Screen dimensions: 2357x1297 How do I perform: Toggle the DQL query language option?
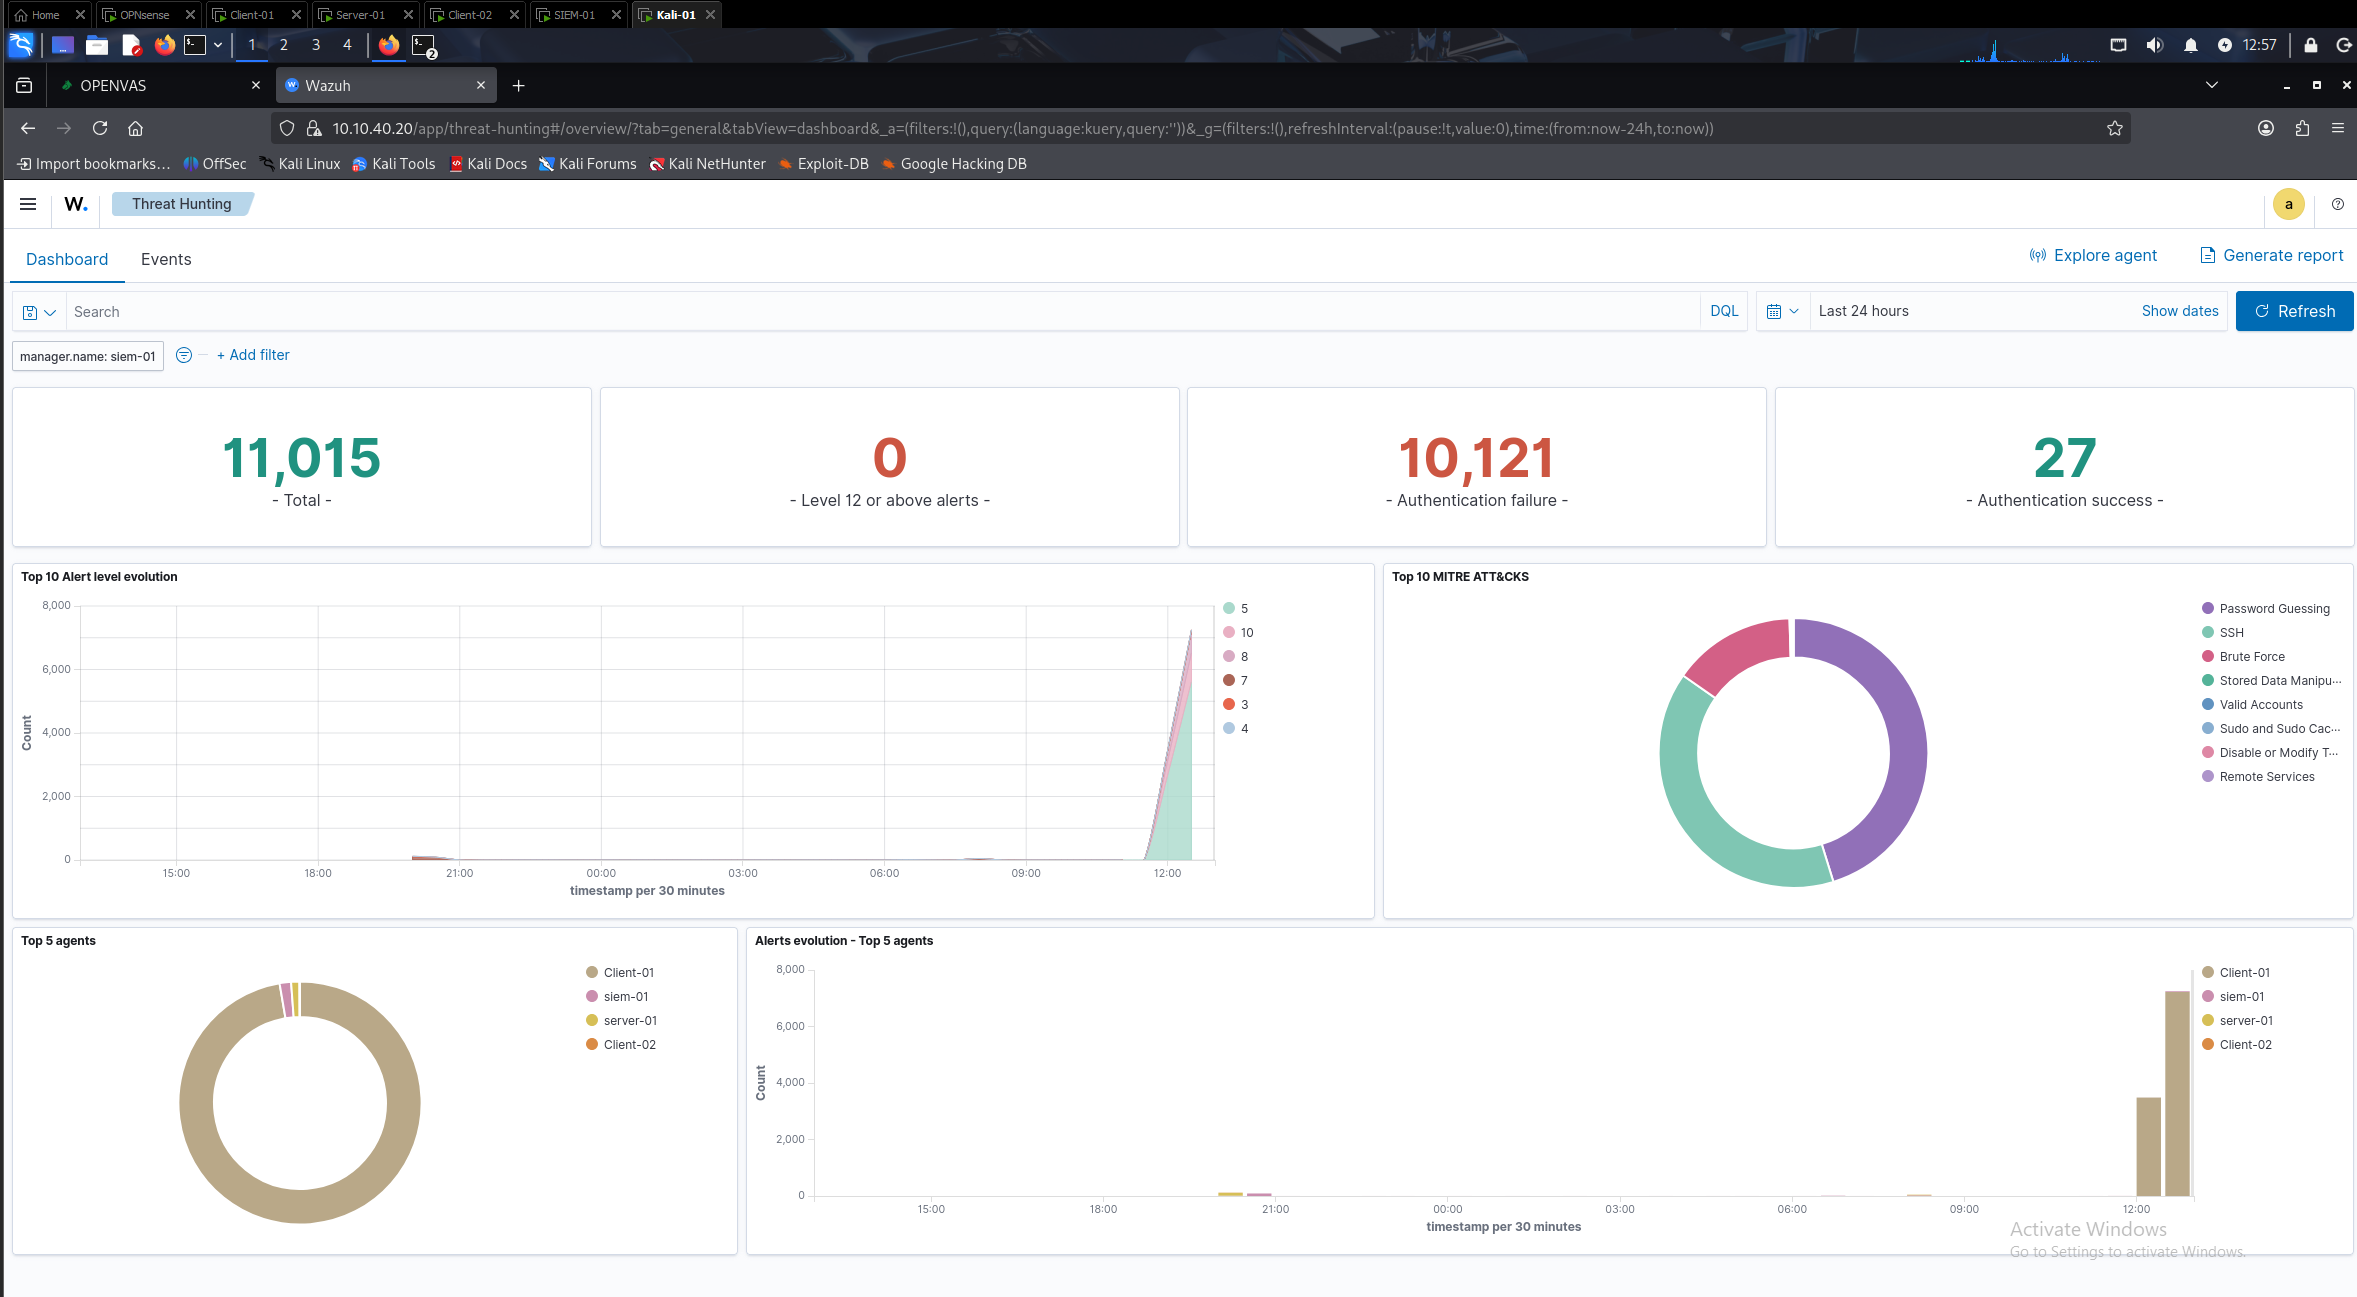(1723, 311)
